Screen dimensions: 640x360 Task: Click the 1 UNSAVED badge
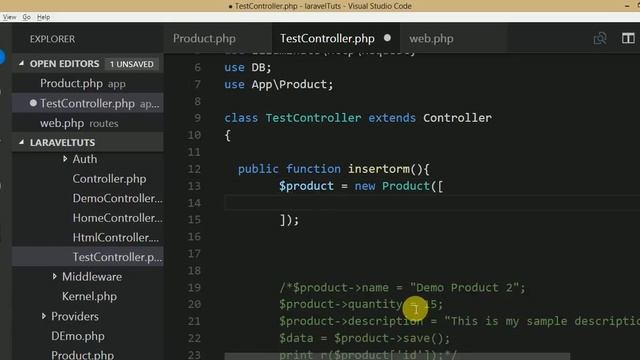coord(131,64)
